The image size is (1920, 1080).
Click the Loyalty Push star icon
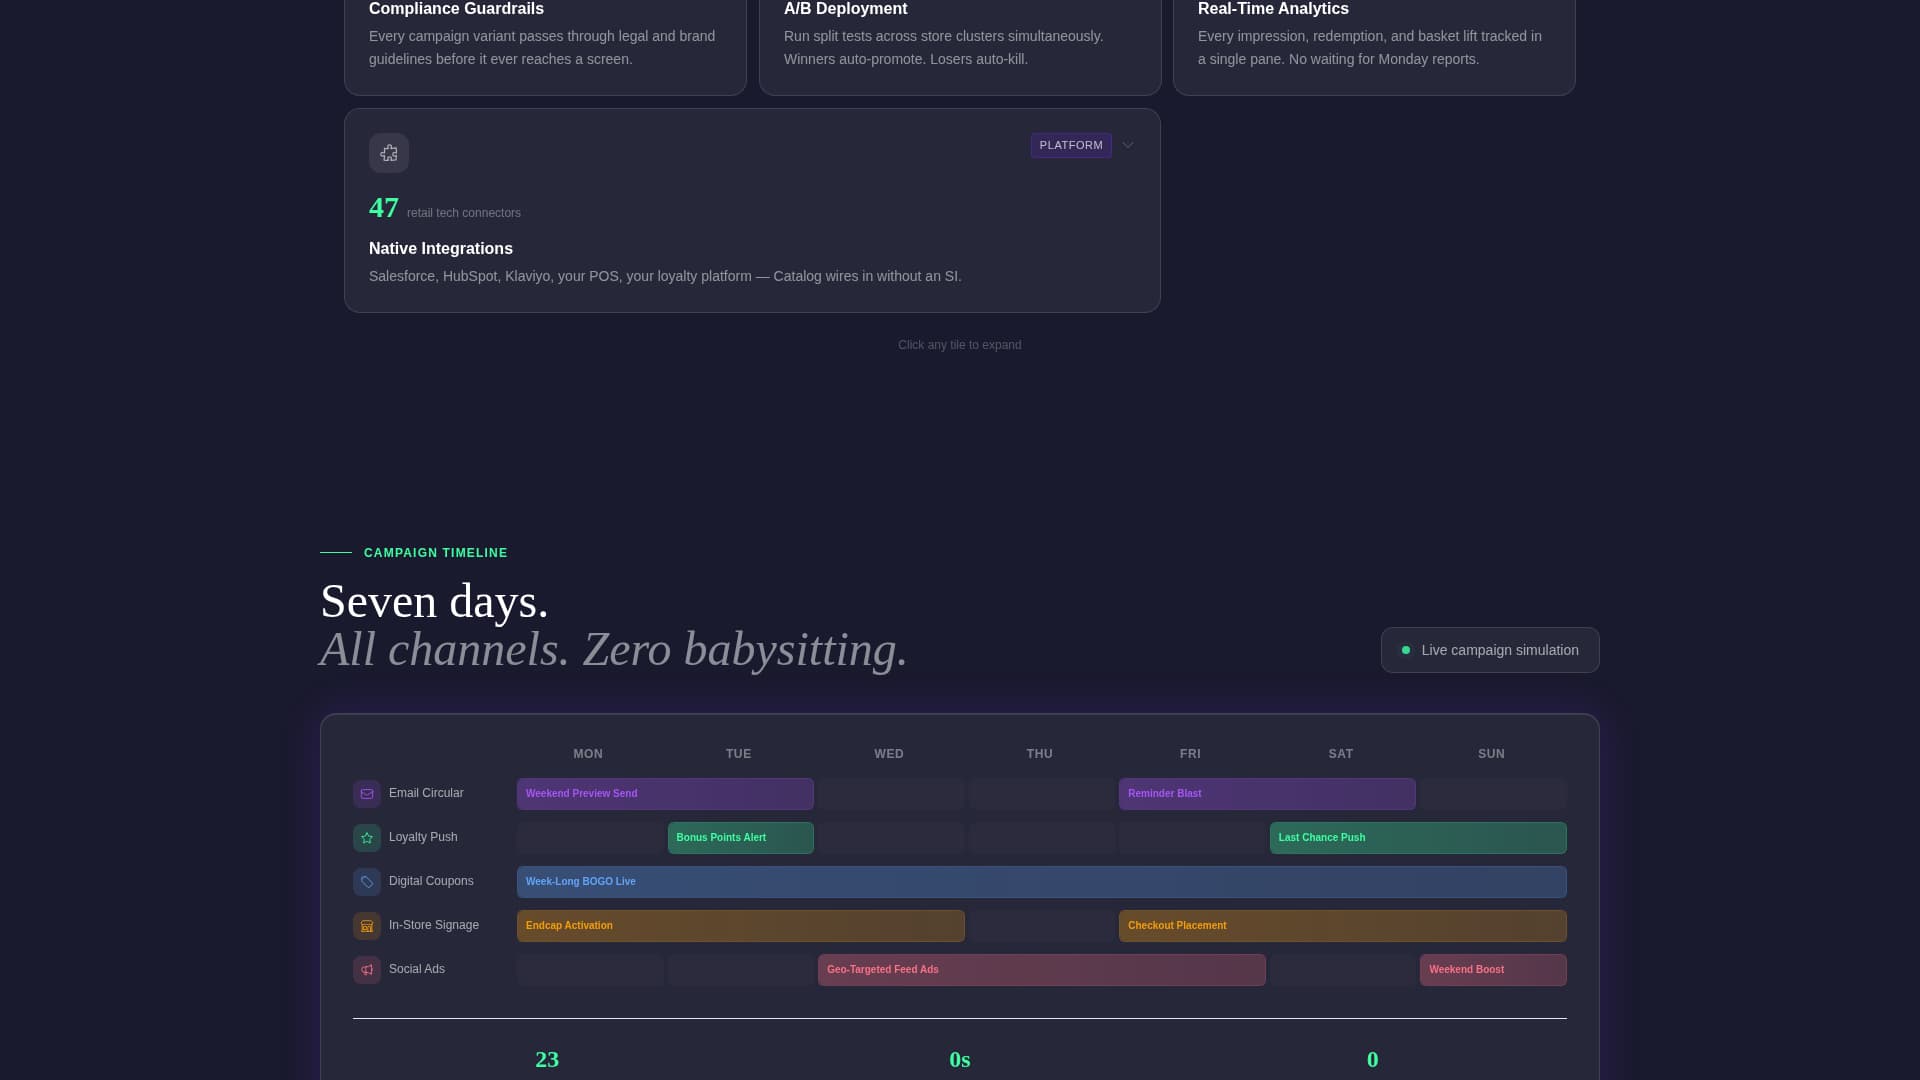[366, 838]
